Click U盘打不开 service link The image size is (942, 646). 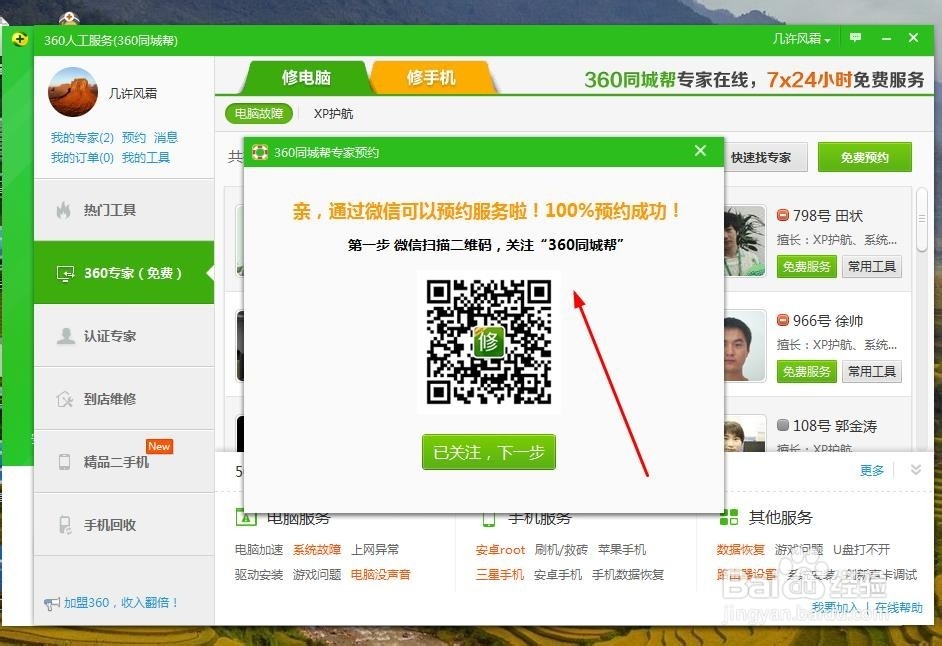pos(861,550)
